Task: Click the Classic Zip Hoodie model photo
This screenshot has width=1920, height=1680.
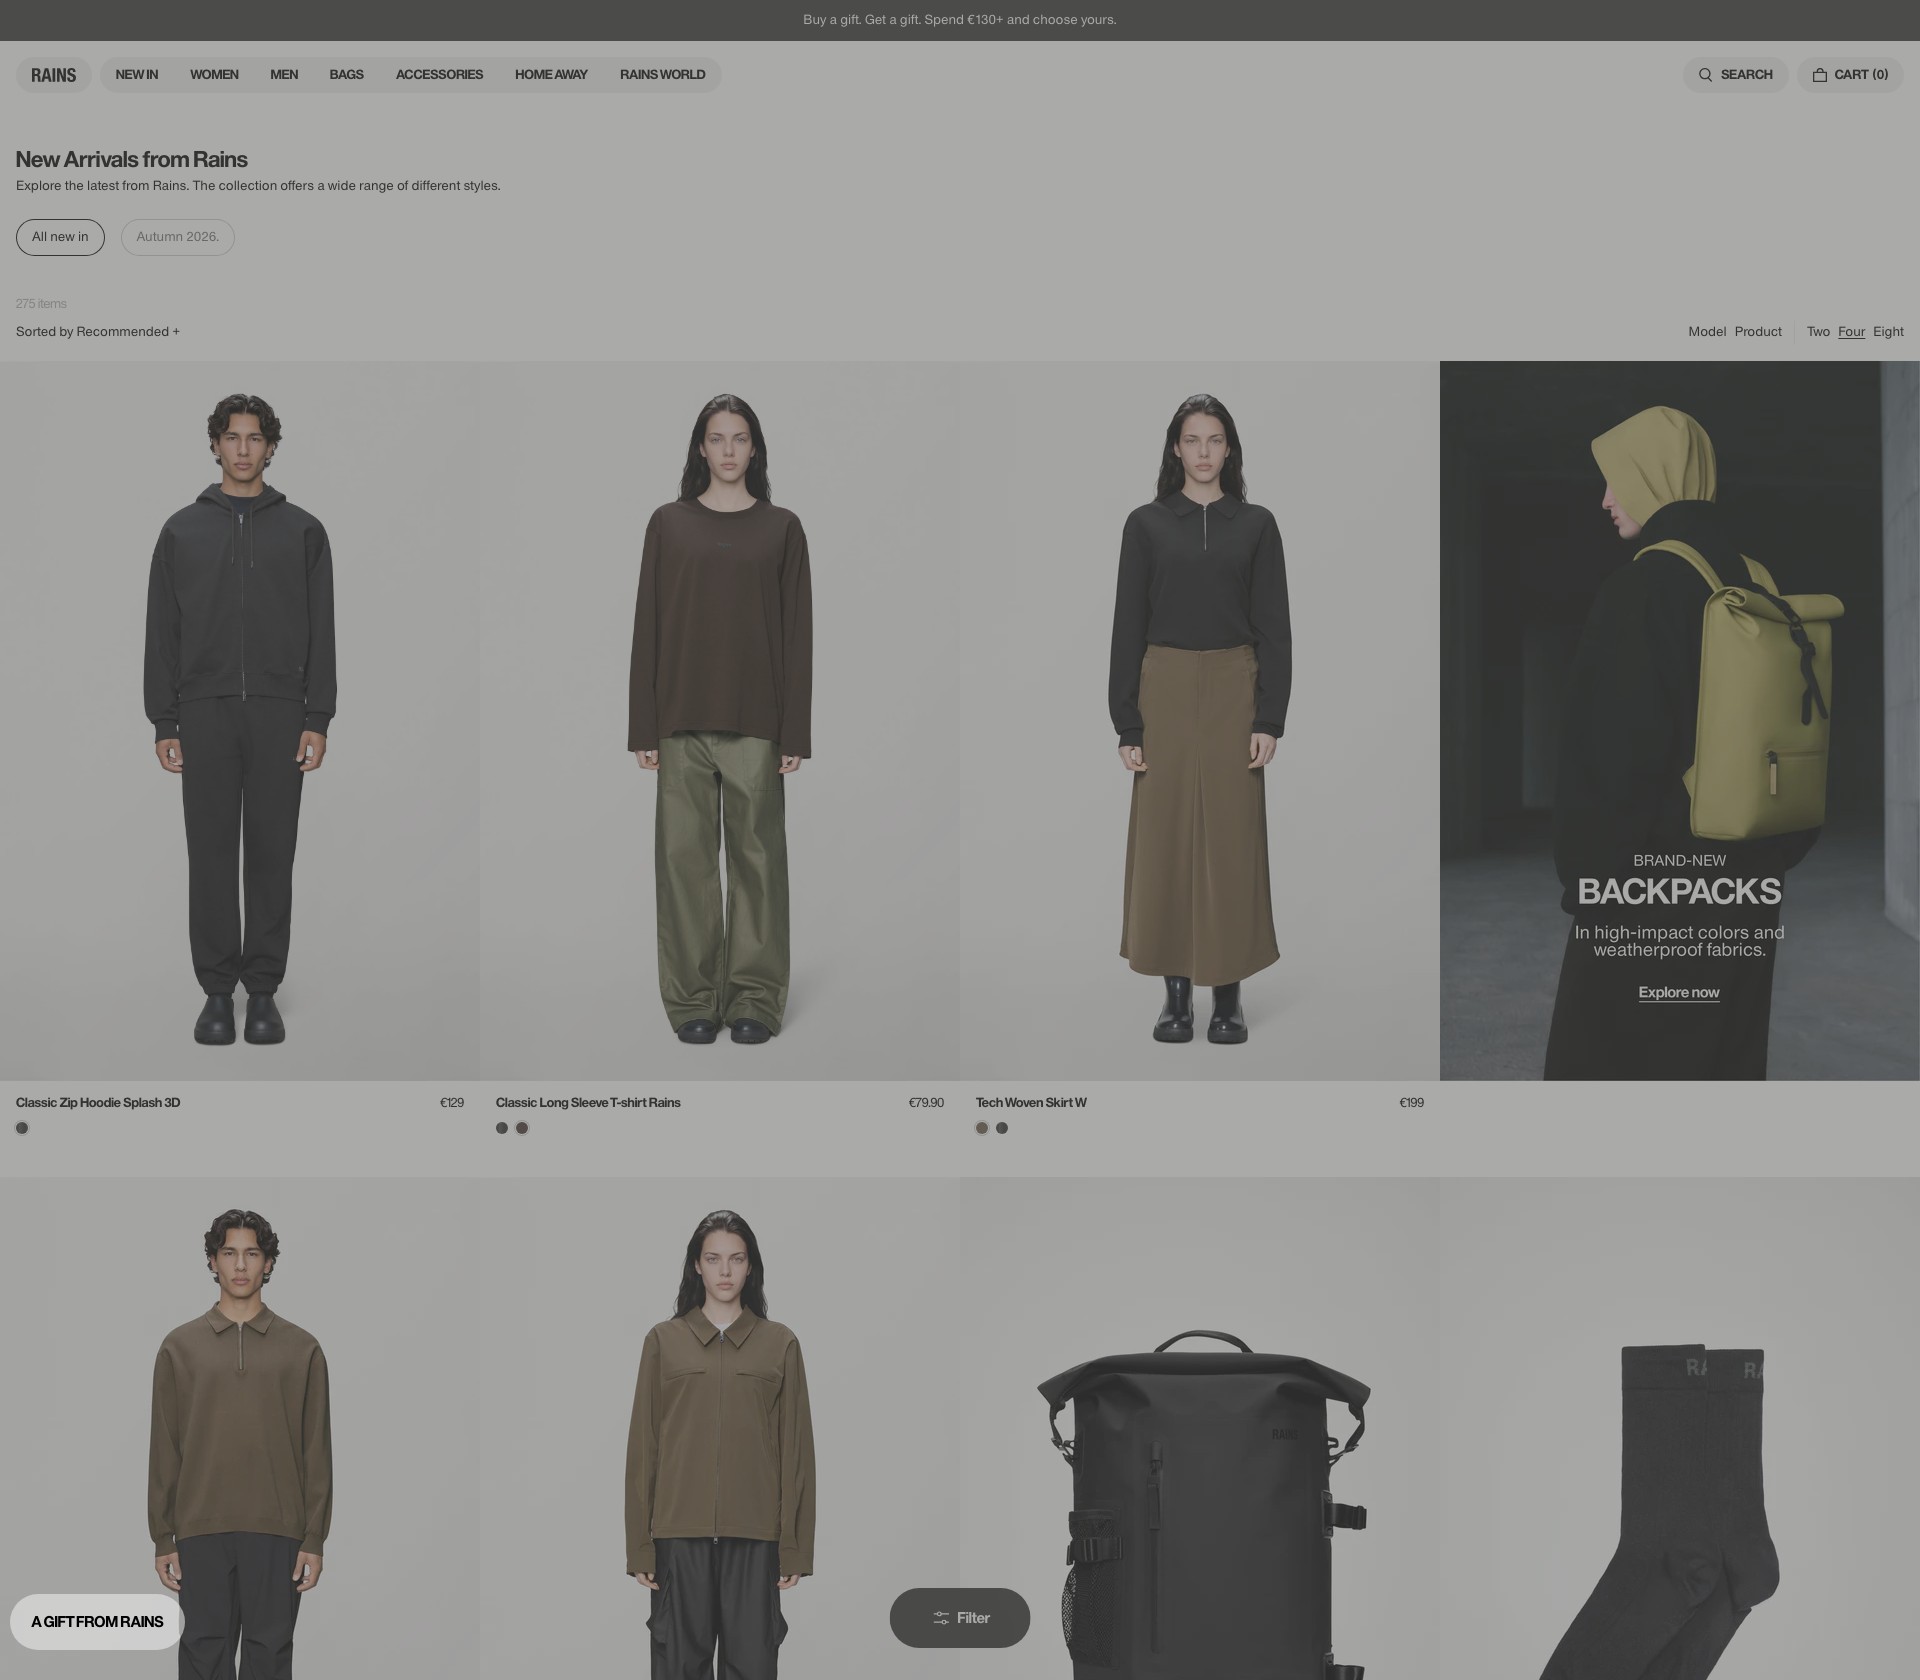Action: pyautogui.click(x=240, y=720)
